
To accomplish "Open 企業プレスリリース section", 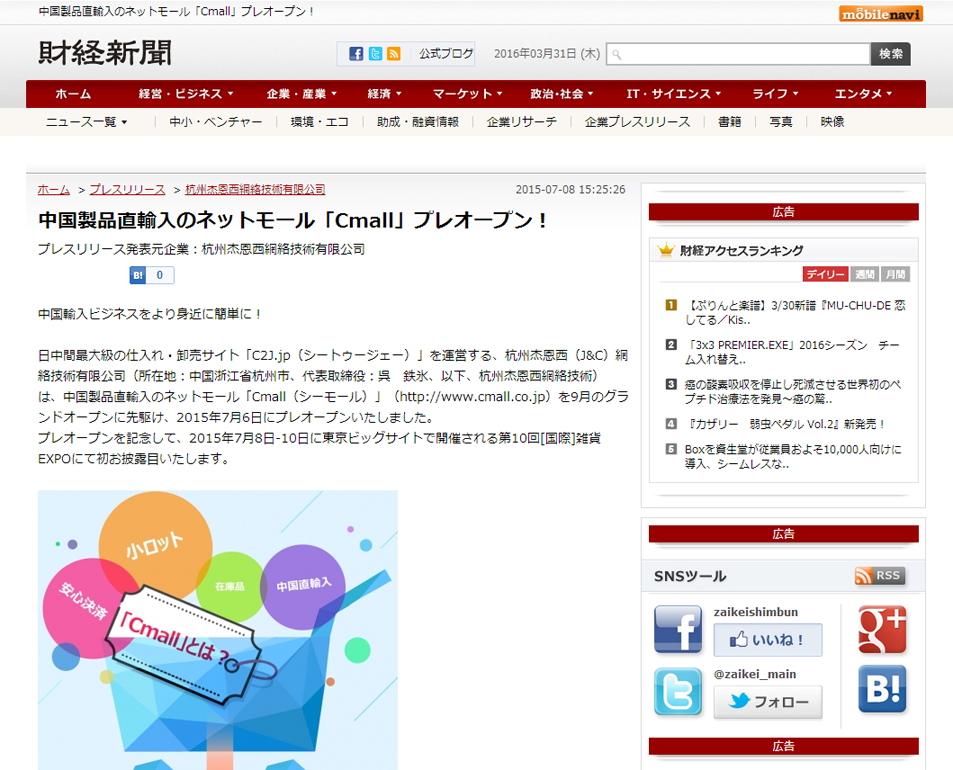I will click(638, 122).
